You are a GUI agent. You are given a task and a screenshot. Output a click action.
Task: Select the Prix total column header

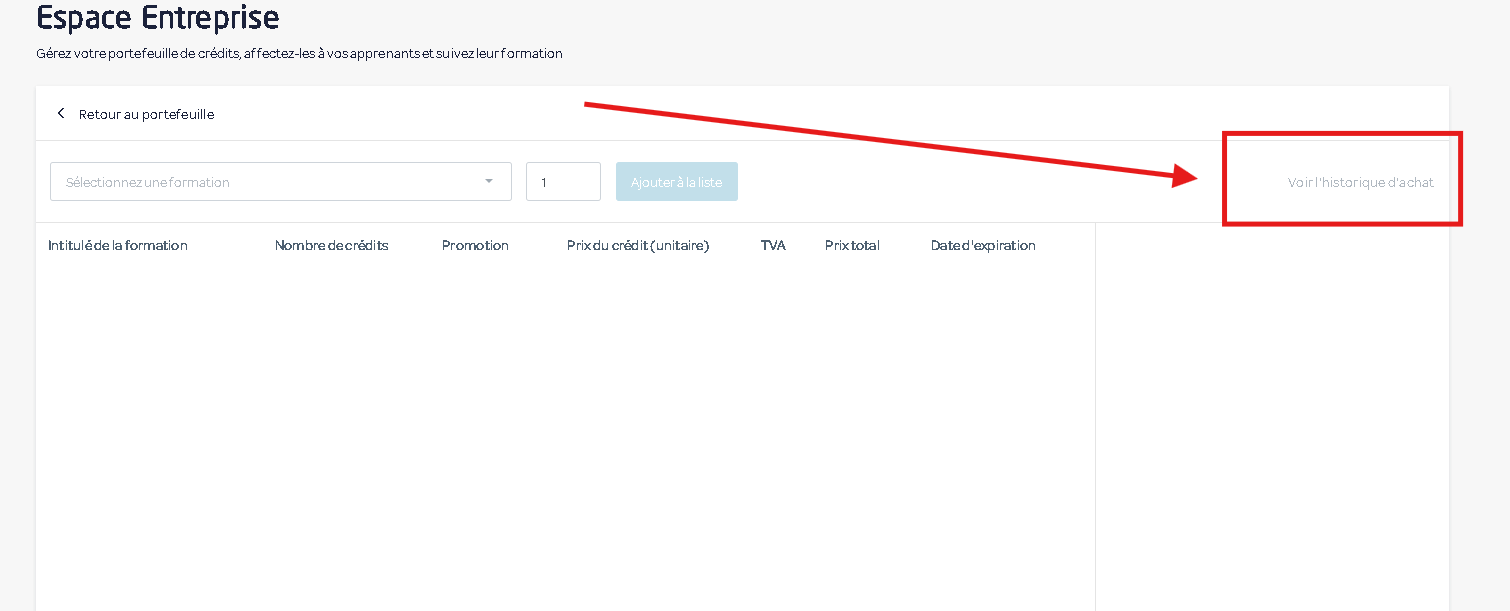coord(852,245)
